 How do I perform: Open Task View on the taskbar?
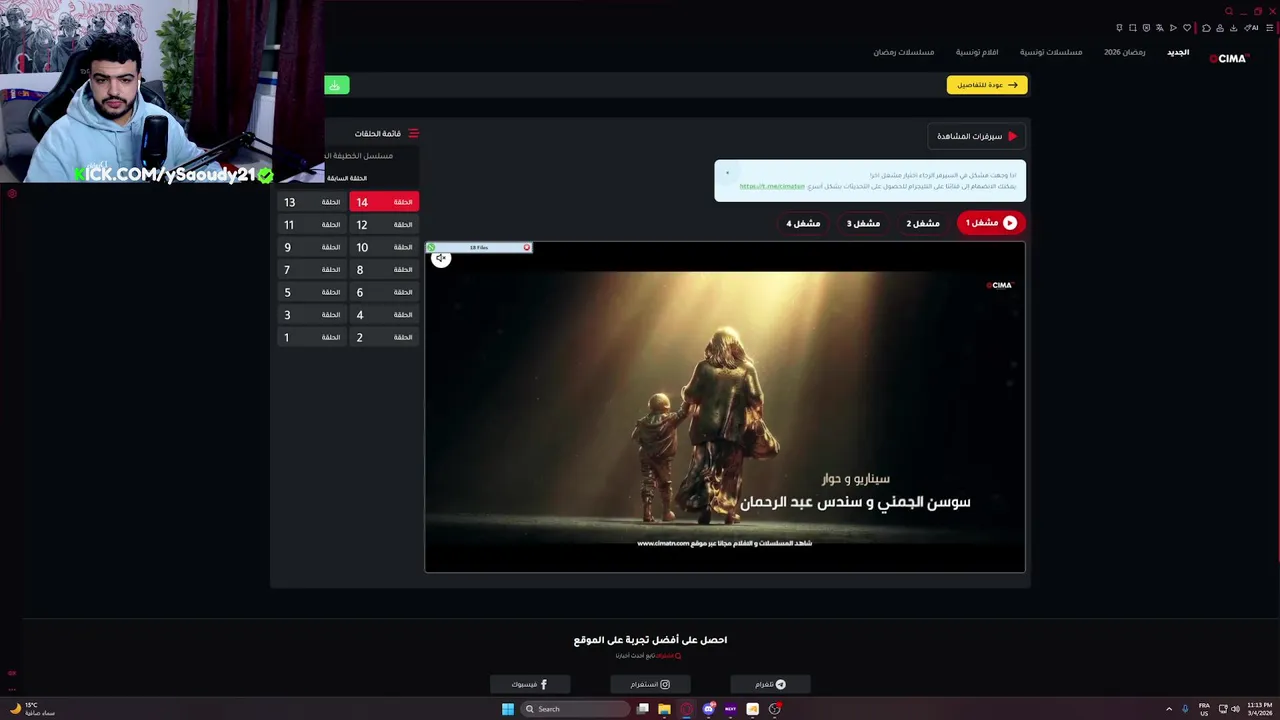[643, 709]
